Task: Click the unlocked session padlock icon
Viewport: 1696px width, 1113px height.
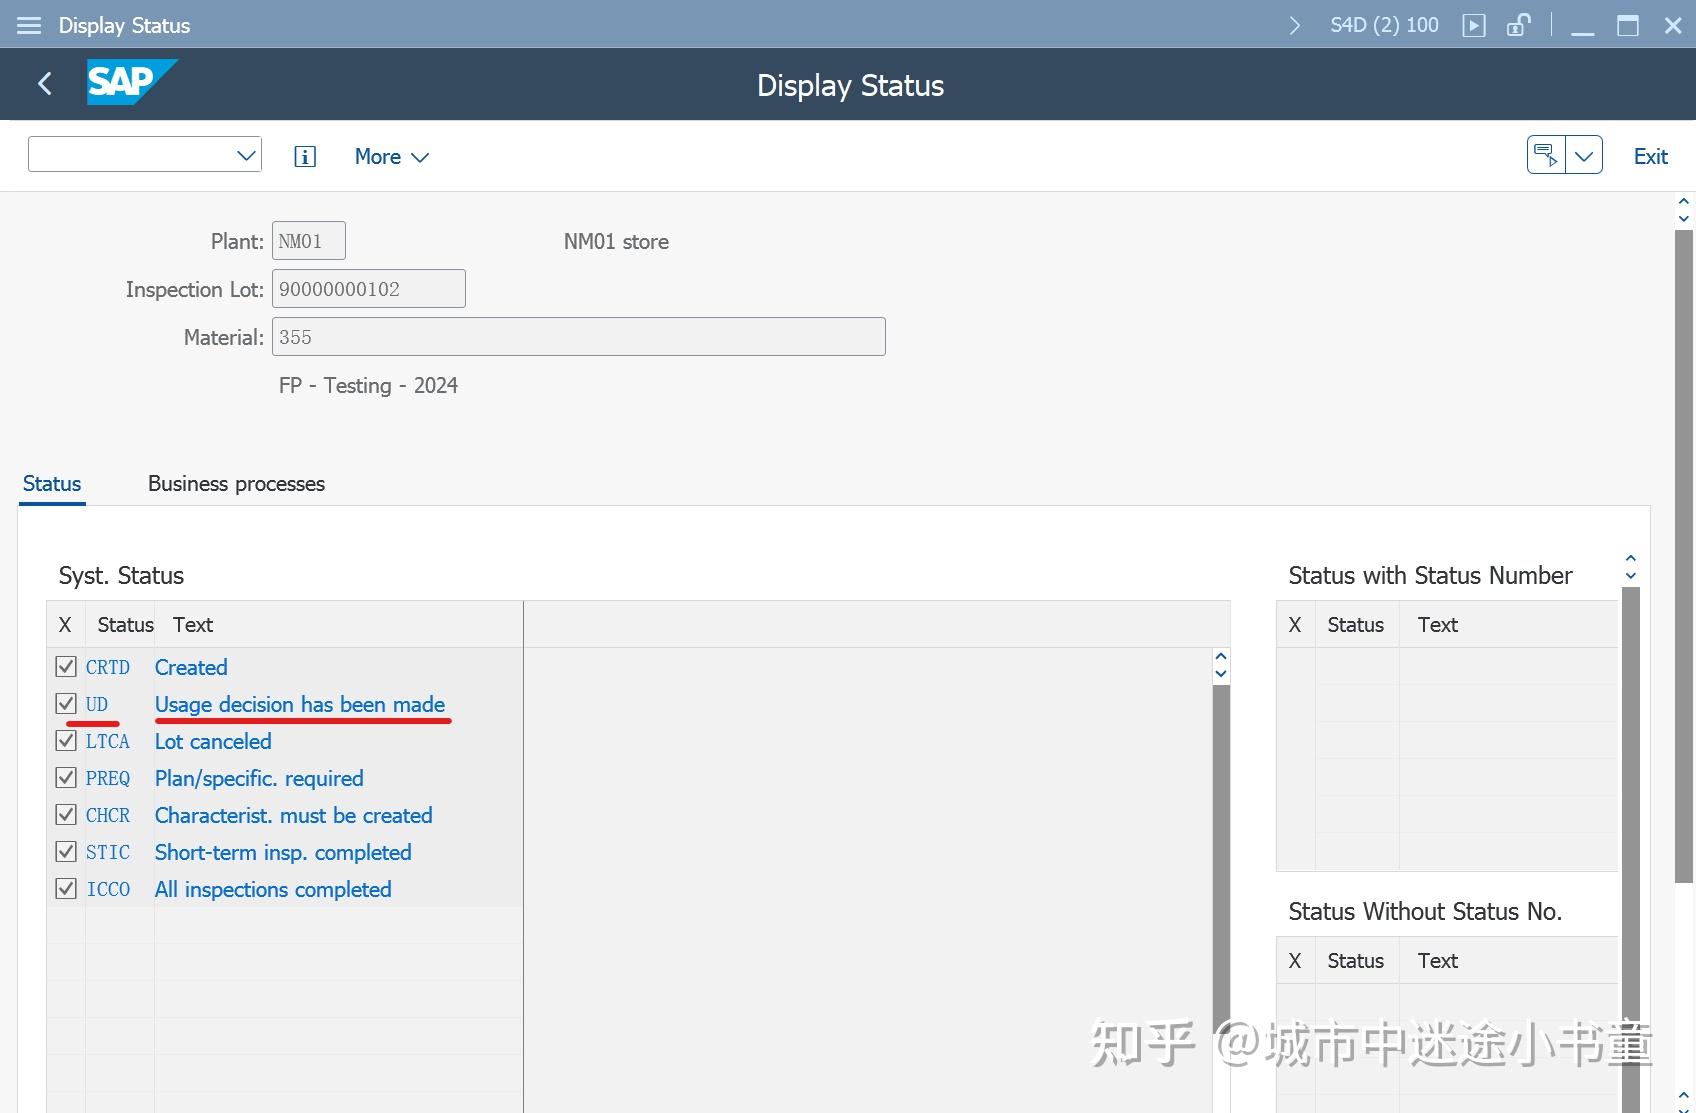Action: pyautogui.click(x=1518, y=24)
